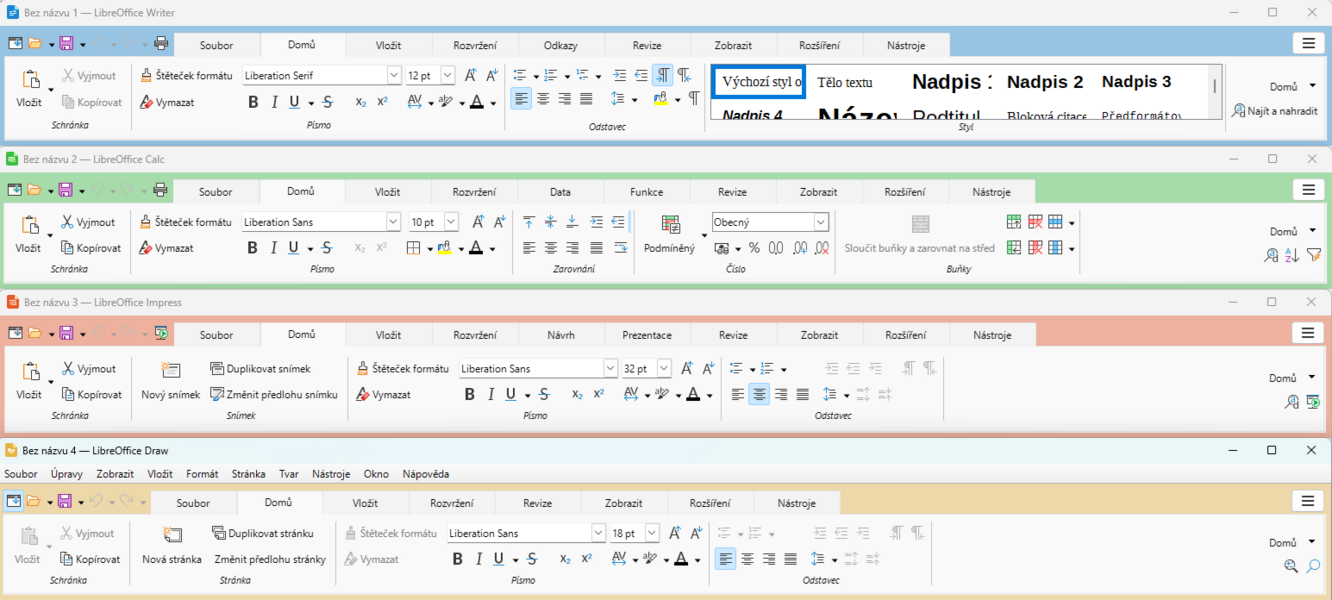
Task: Click Calc sort ascending icon at right
Action: [1292, 256]
